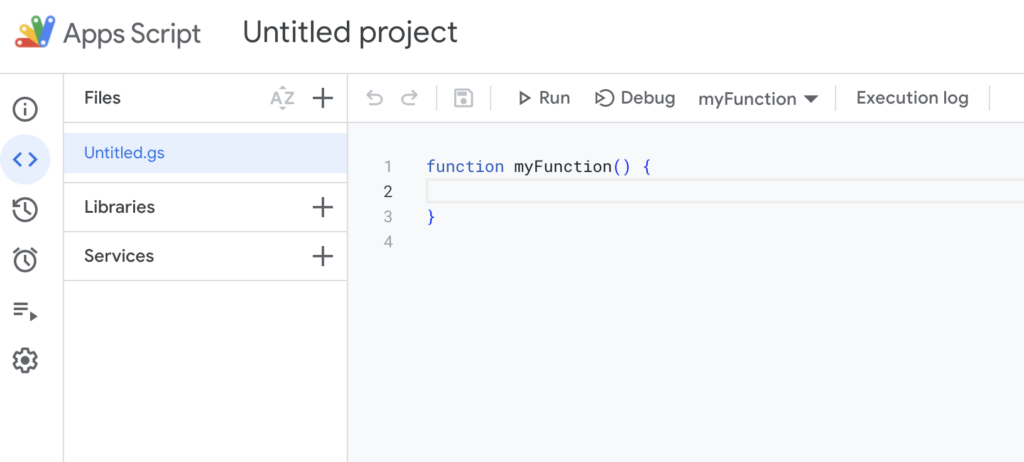Save project with floppy disk icon
Image resolution: width=1024 pixels, height=462 pixels.
click(x=464, y=98)
